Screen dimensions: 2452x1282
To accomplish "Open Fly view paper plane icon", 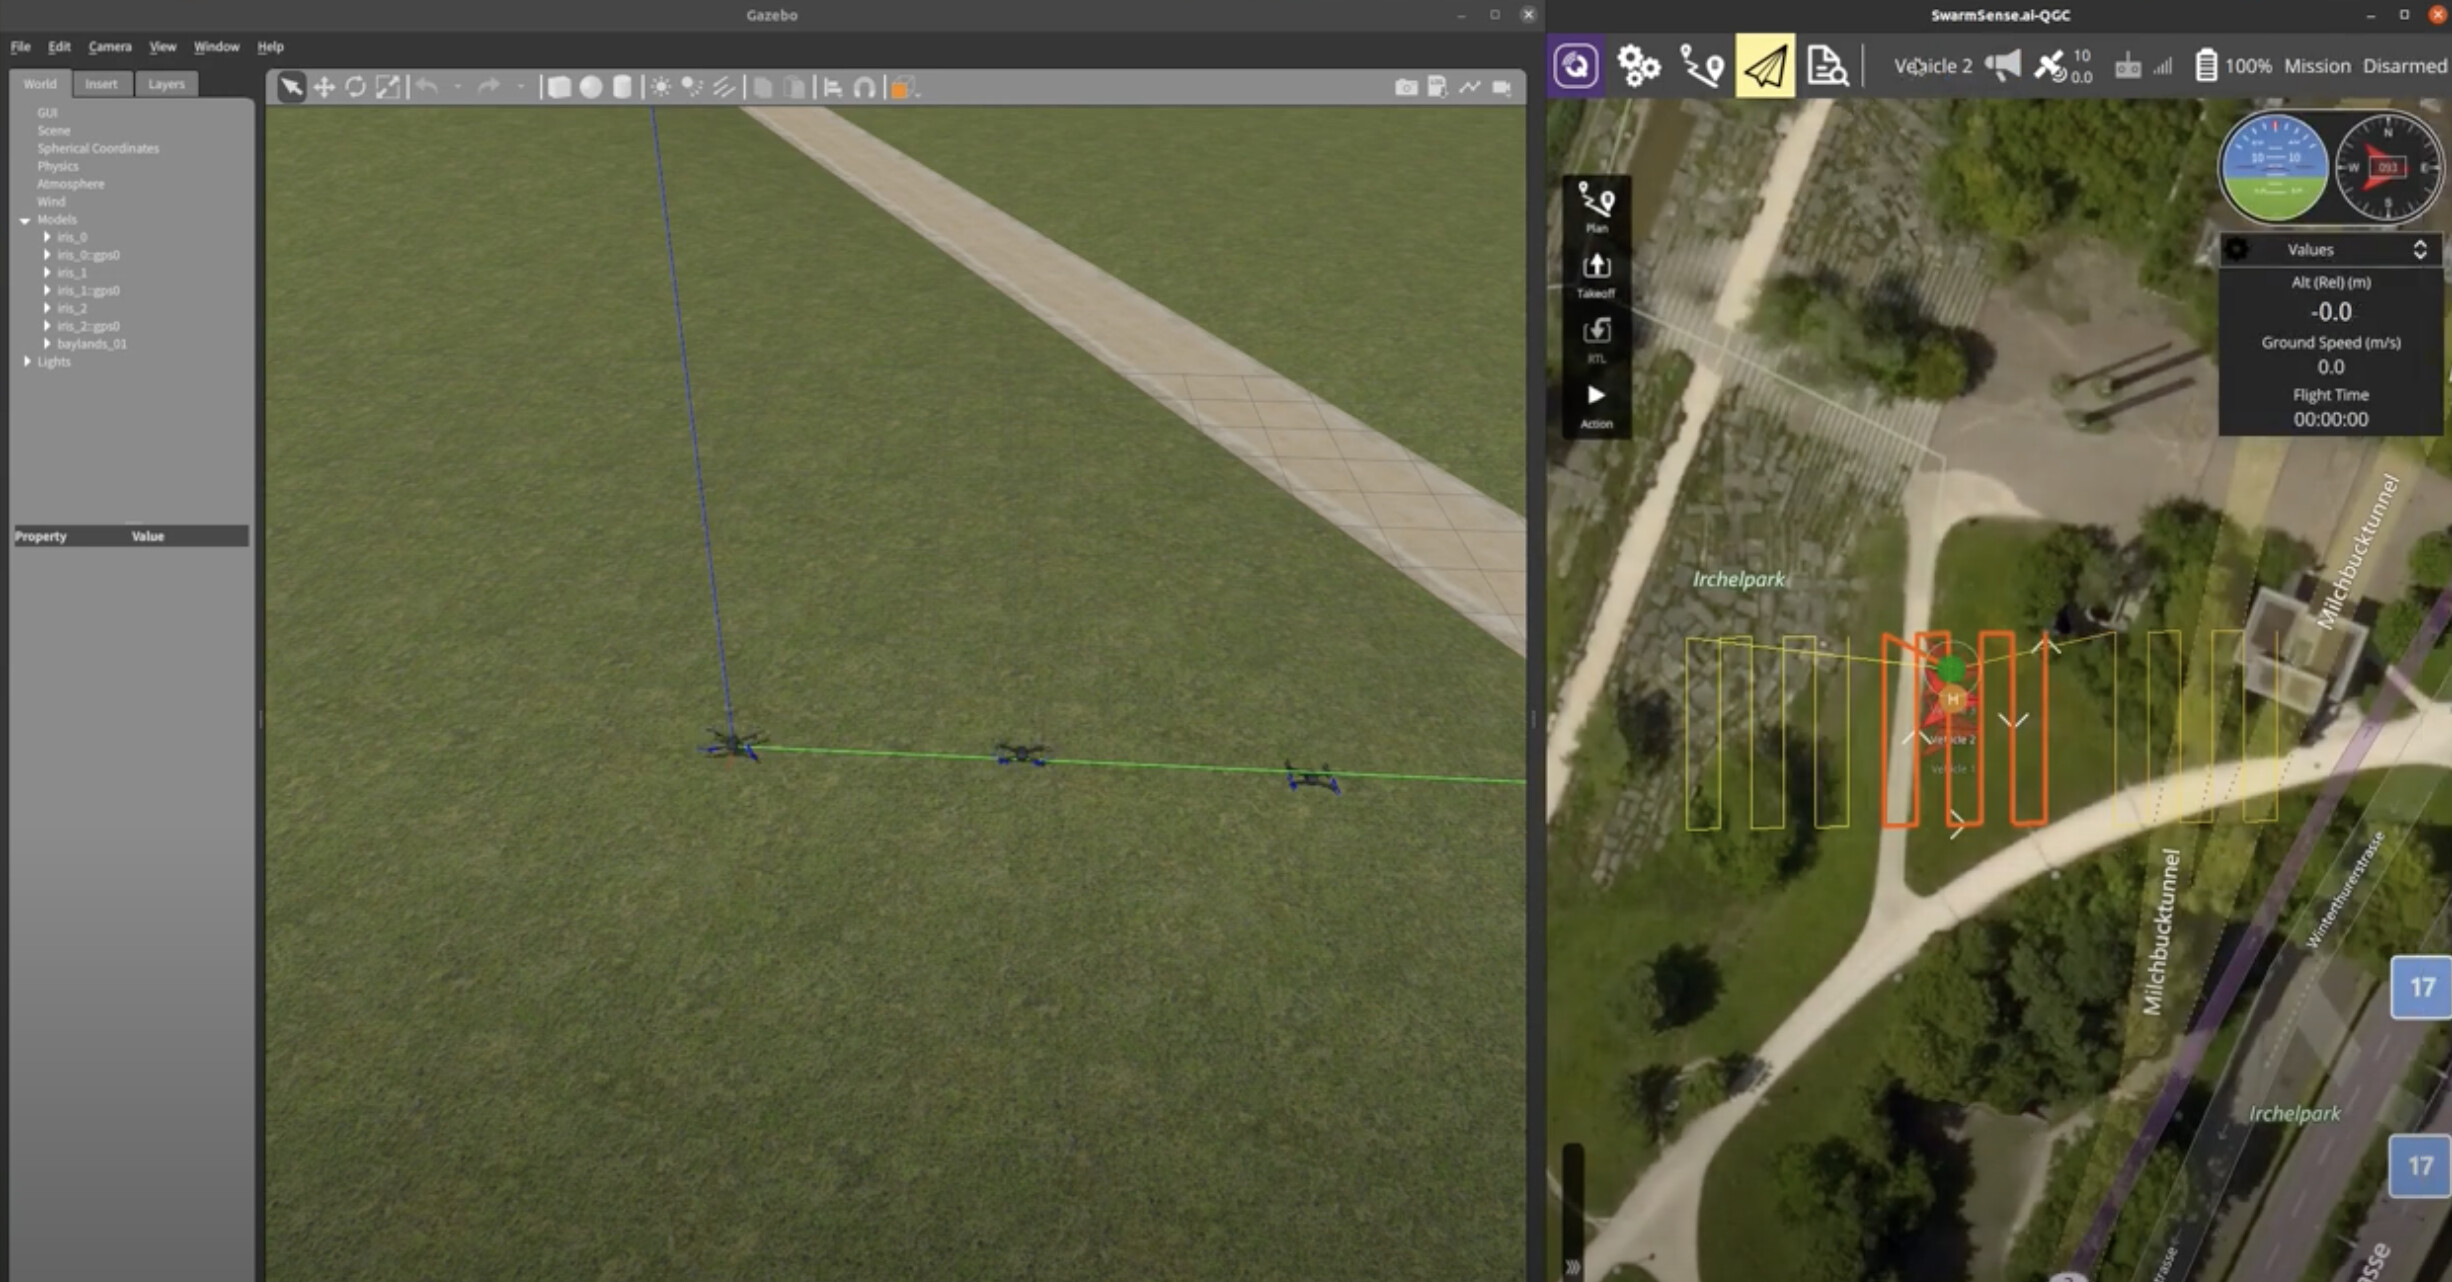I will [1765, 66].
